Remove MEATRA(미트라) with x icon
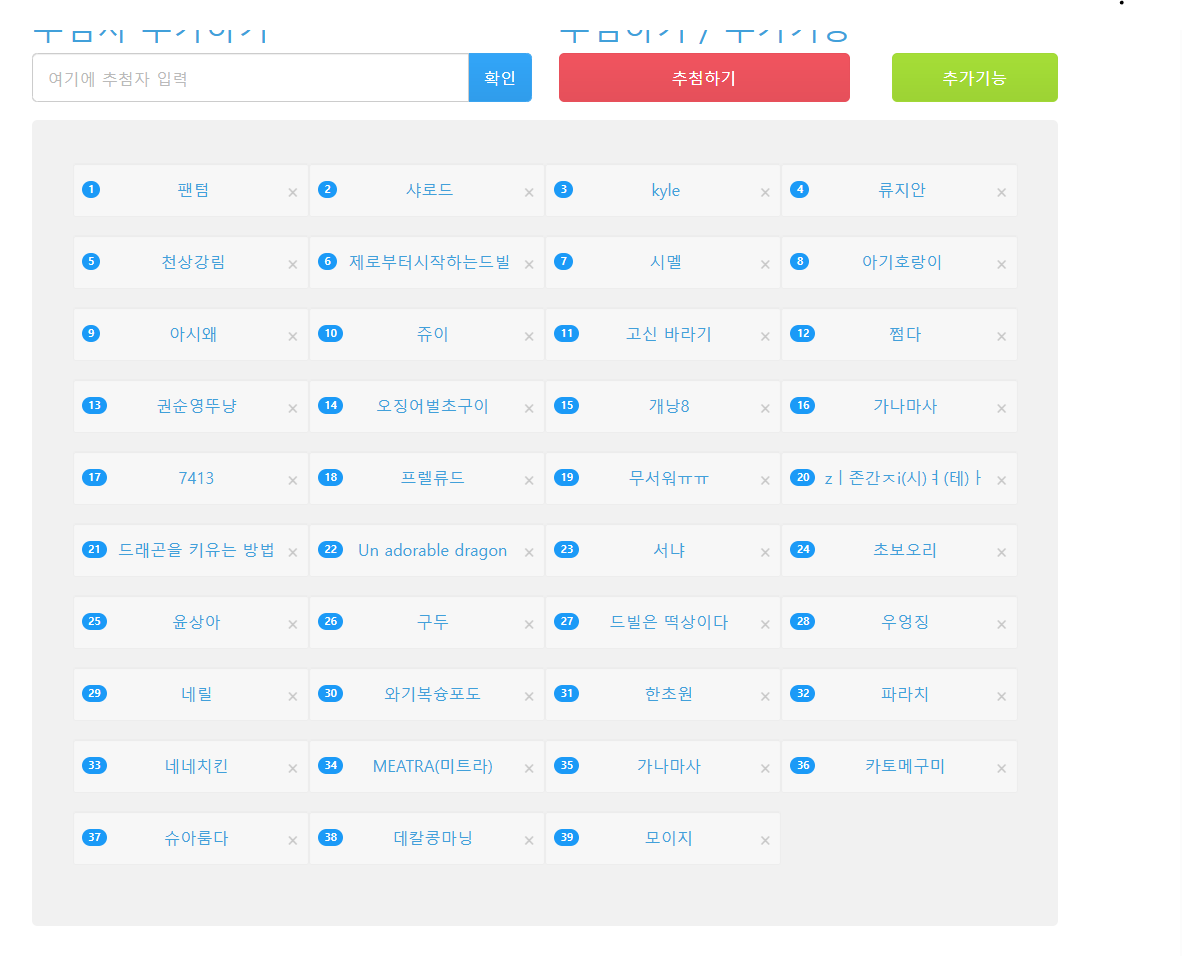 529,769
